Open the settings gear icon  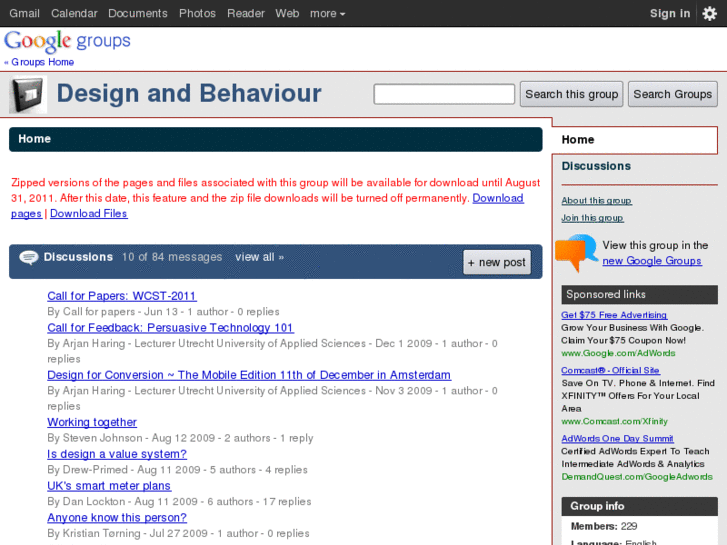click(x=709, y=13)
